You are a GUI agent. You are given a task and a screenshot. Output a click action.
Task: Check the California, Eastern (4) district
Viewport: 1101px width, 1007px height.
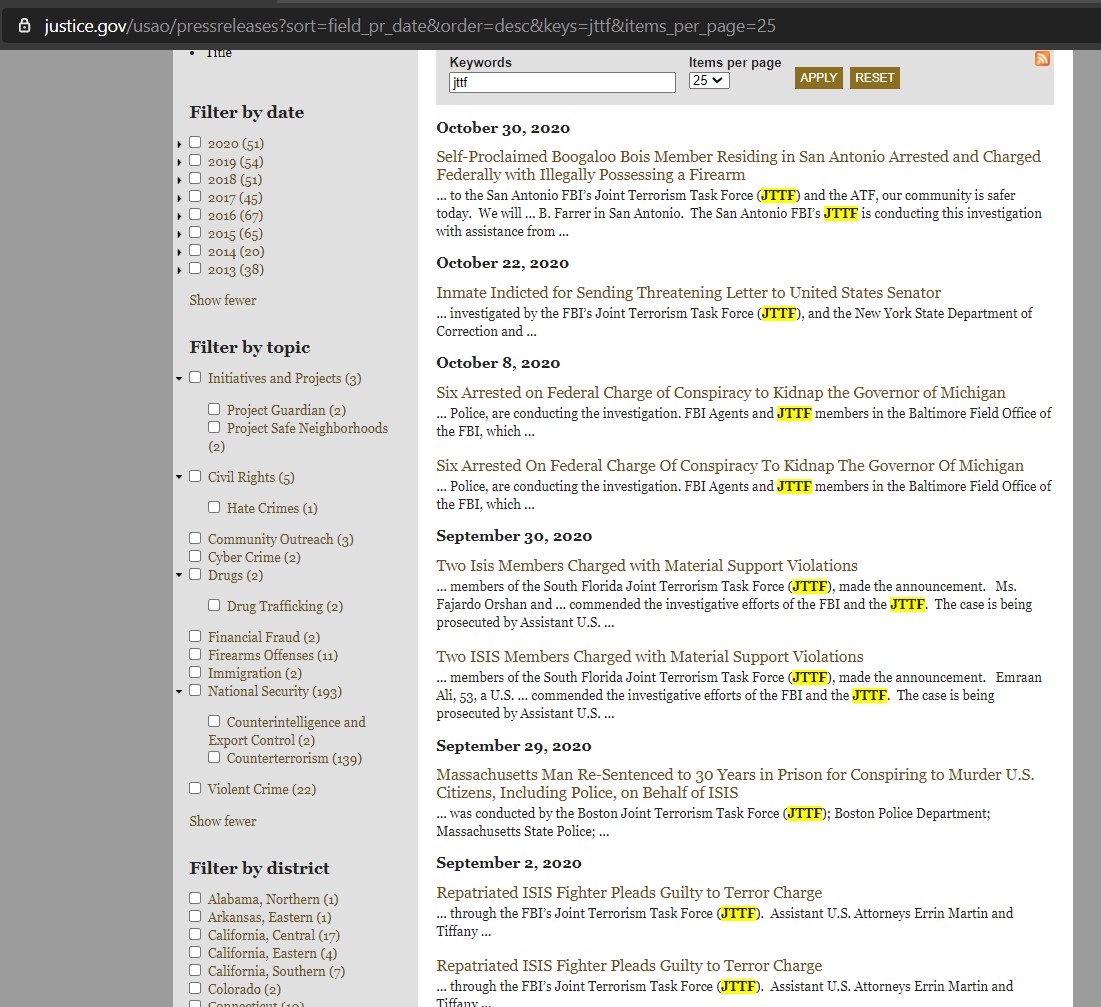click(195, 952)
